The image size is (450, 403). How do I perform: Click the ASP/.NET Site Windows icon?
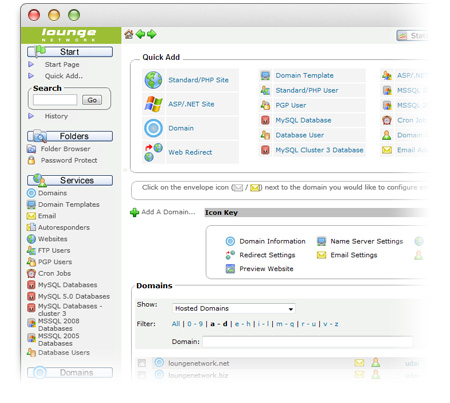(x=153, y=104)
